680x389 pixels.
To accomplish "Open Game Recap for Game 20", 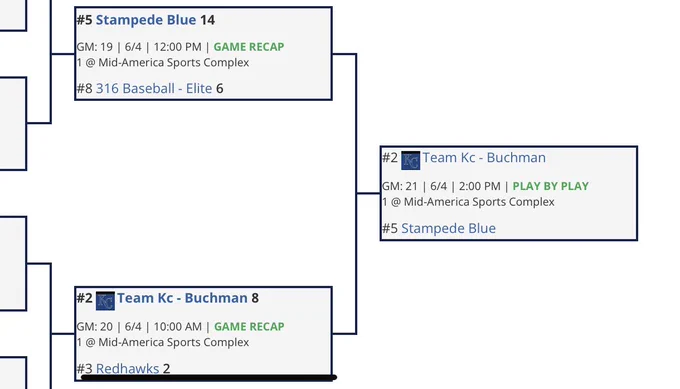I will coord(249,327).
